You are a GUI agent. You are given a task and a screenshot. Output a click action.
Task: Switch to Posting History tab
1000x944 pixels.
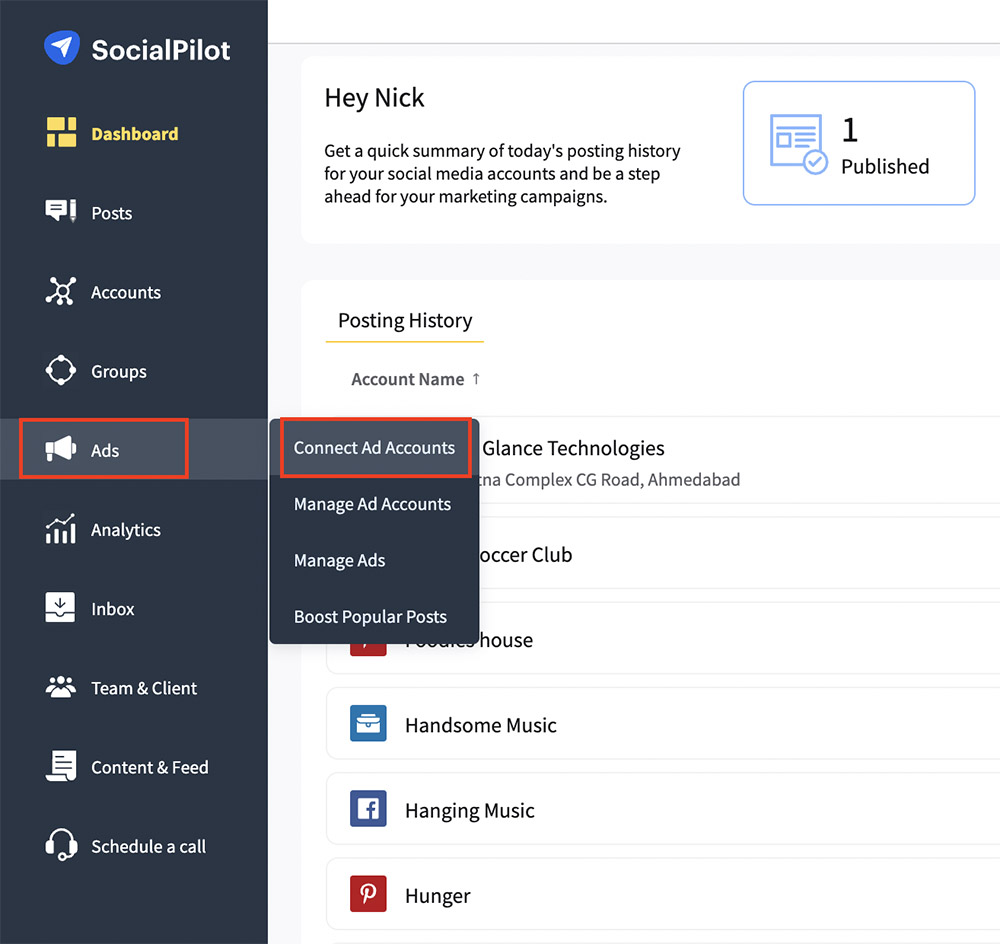(x=405, y=320)
